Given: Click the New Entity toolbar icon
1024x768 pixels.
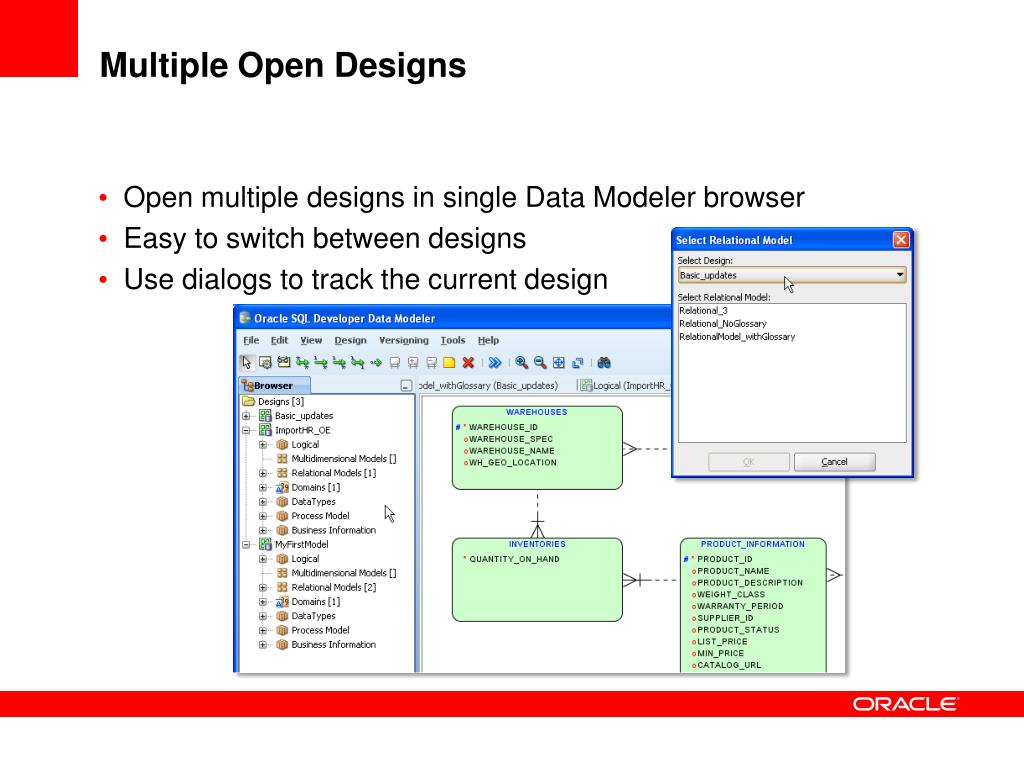Looking at the screenshot, I should click(x=264, y=362).
